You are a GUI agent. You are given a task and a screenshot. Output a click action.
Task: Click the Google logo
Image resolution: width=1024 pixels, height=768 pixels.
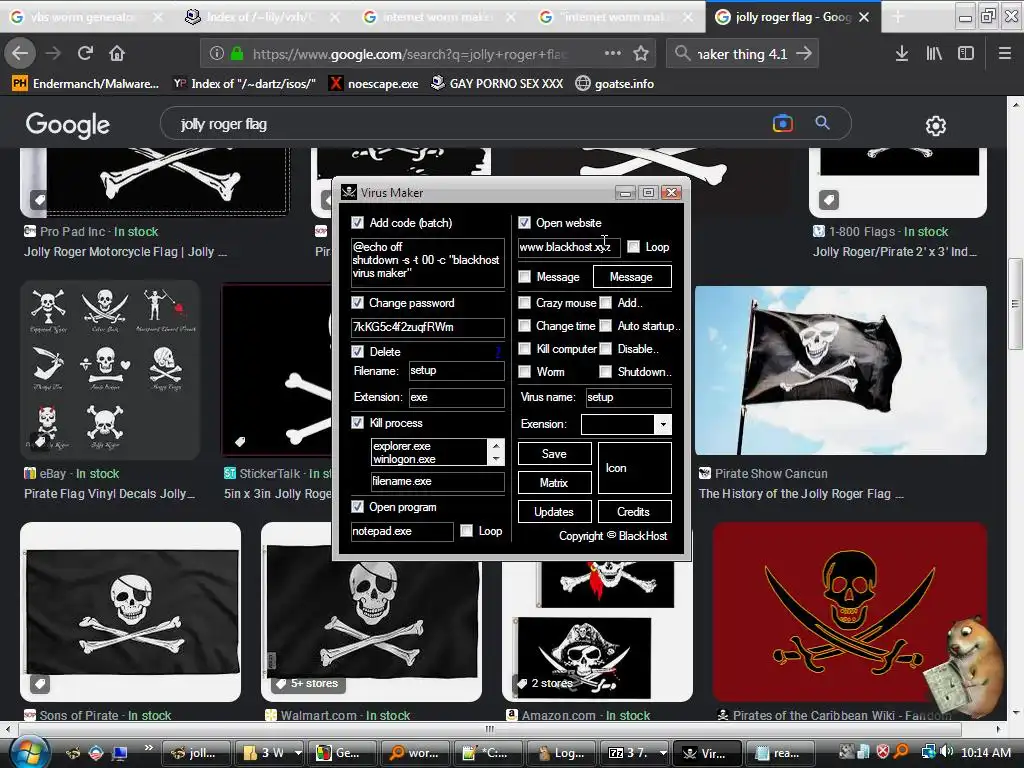point(67,125)
